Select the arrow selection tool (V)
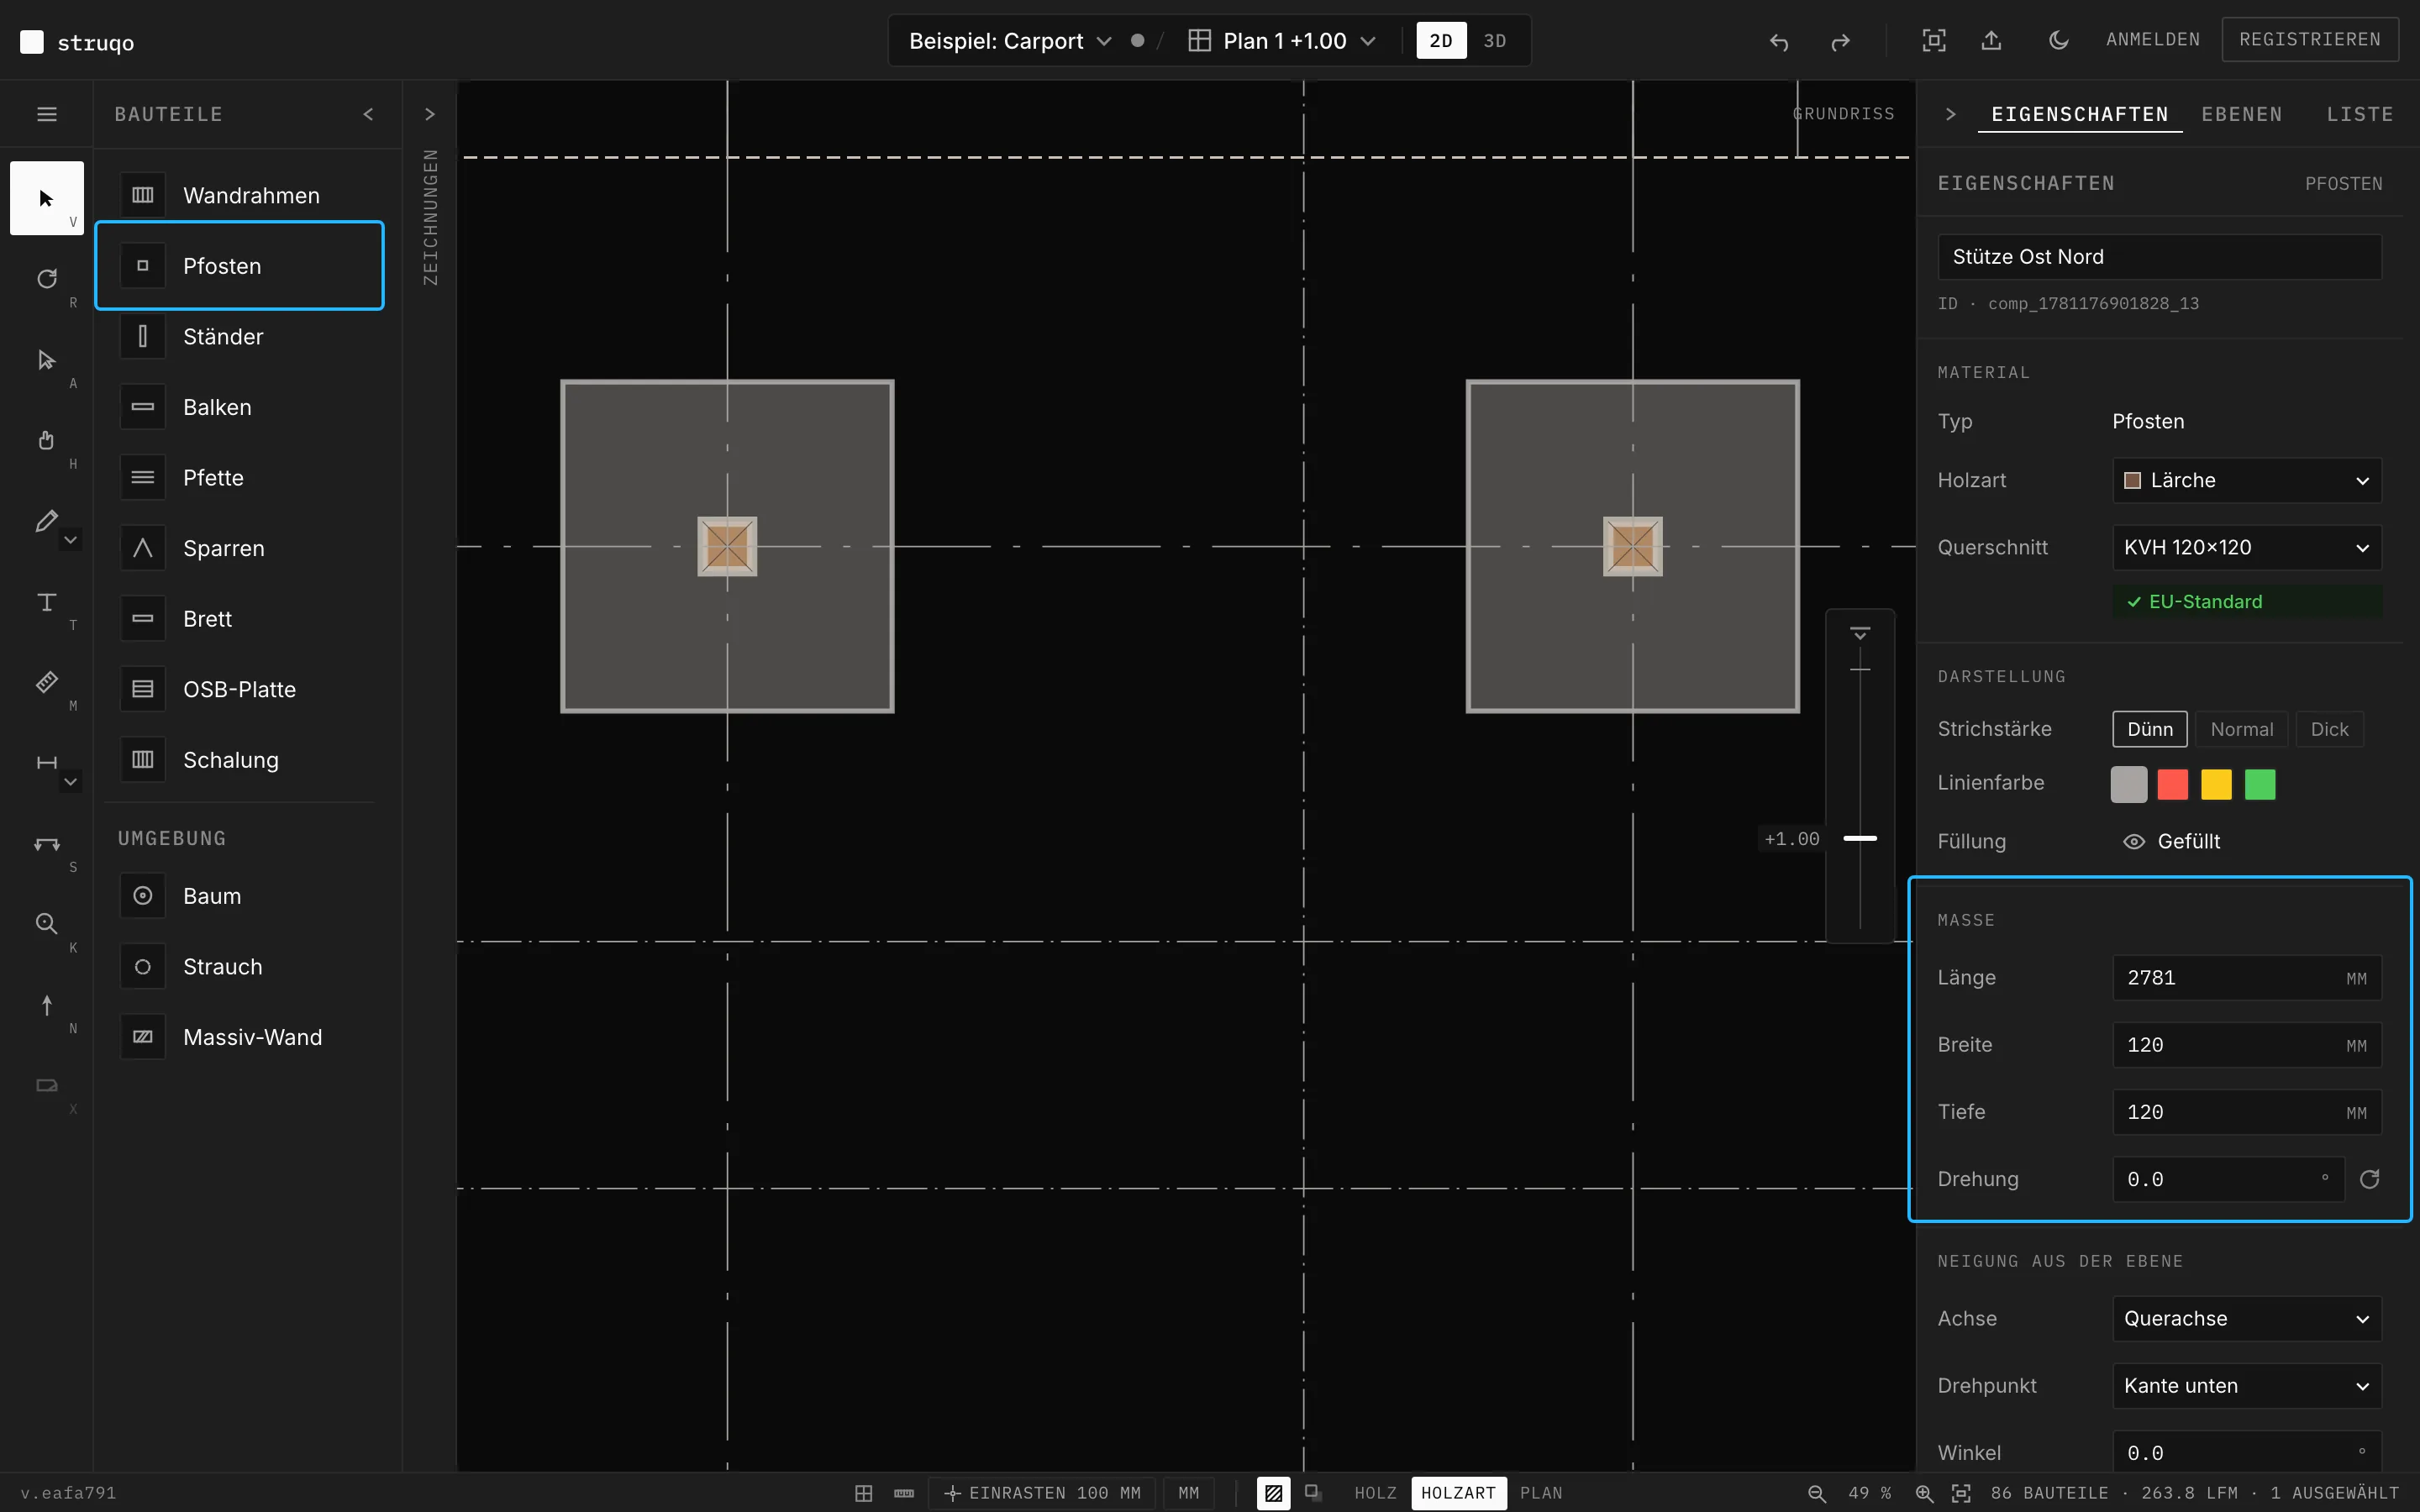 coord(46,198)
